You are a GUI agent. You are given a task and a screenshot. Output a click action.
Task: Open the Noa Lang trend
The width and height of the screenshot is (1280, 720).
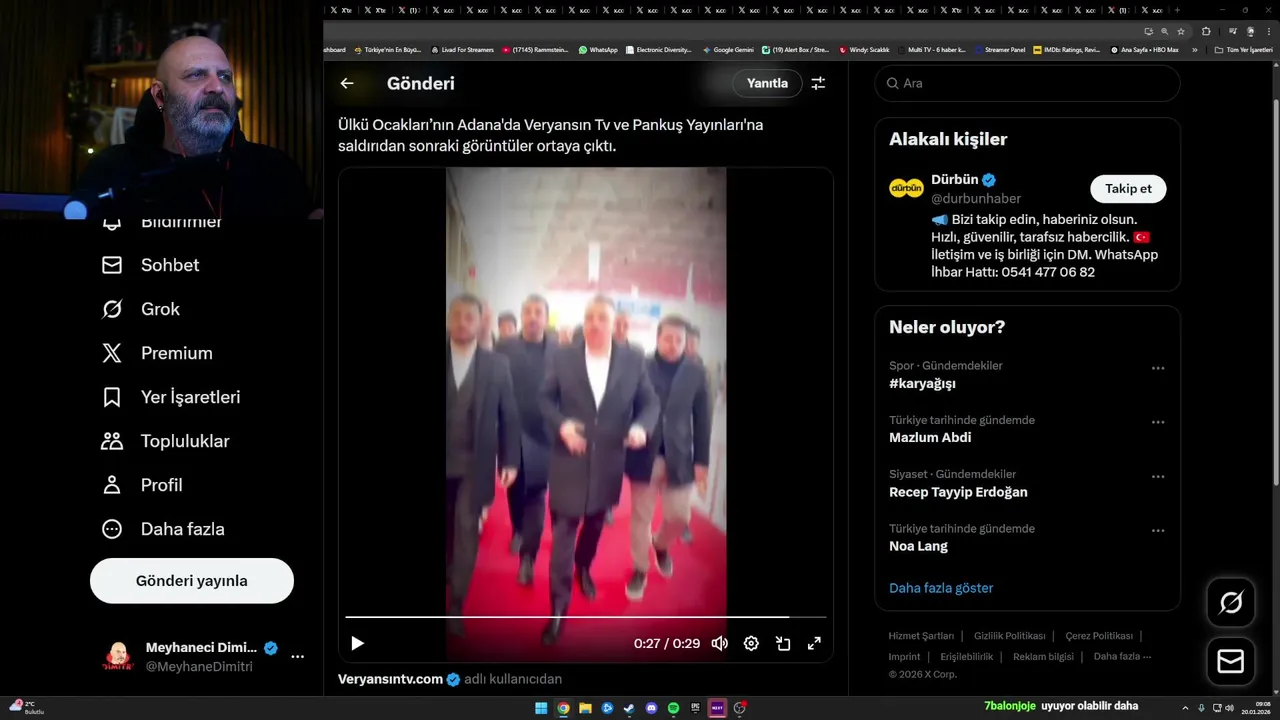pyautogui.click(x=918, y=546)
